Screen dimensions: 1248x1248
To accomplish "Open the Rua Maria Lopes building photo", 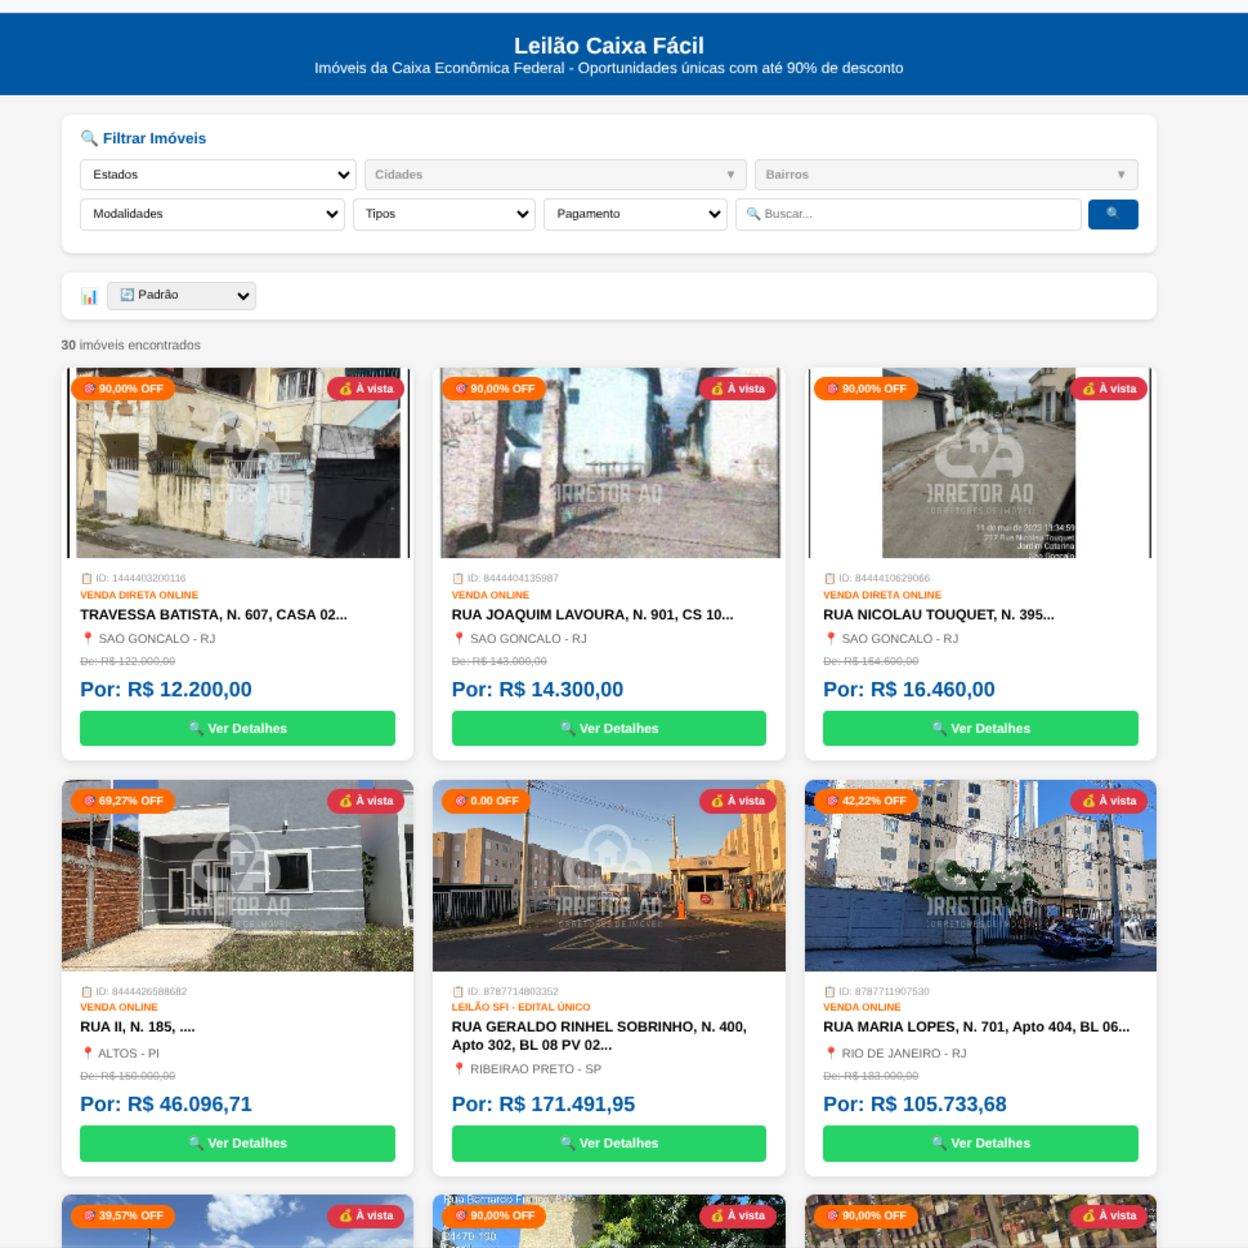I will (980, 876).
